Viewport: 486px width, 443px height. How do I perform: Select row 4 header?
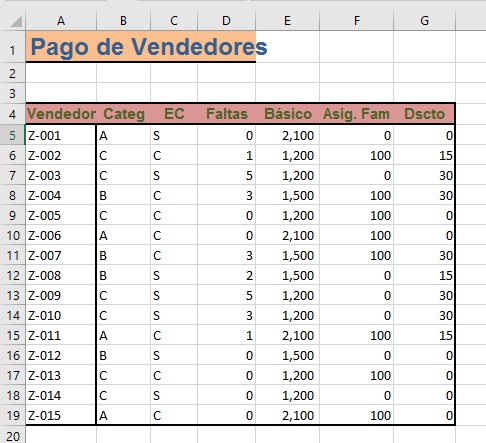[12, 114]
